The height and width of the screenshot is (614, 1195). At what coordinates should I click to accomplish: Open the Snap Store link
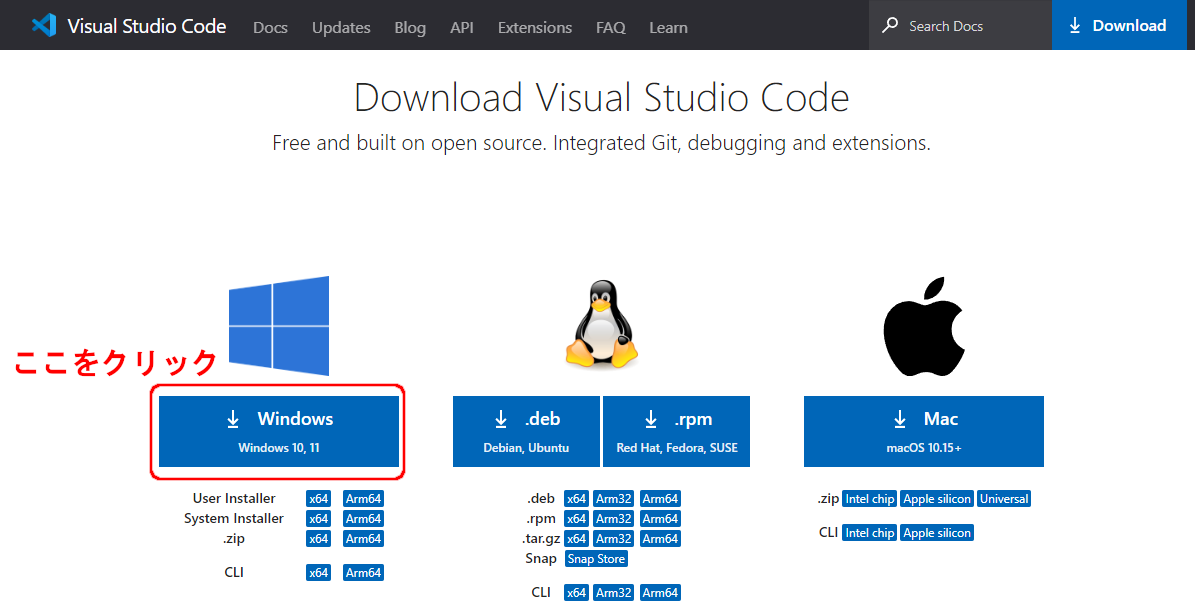point(597,559)
